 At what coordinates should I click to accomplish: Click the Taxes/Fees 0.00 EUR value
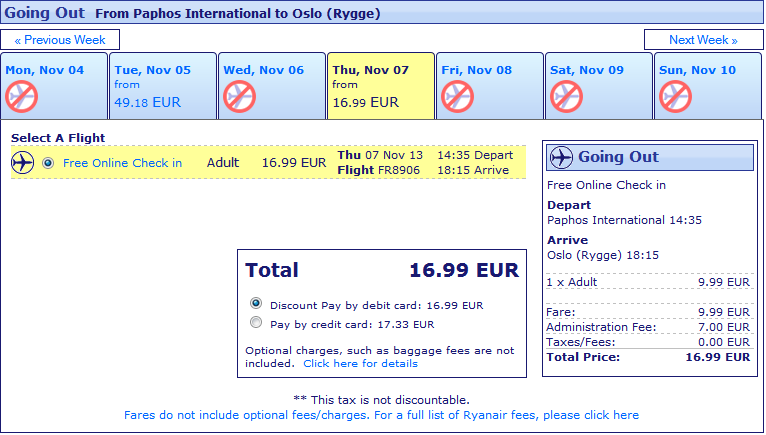click(x=724, y=342)
